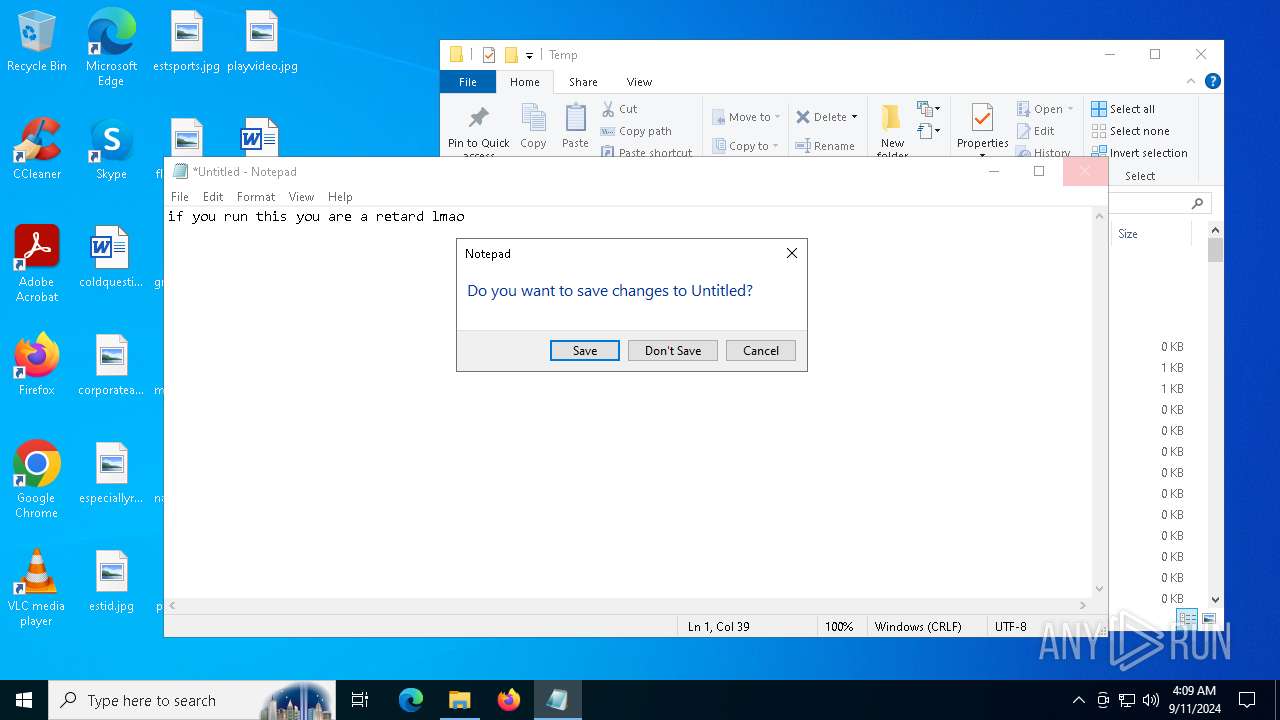Click Invert selection in Explorer ribbon
The width and height of the screenshot is (1280, 720).
click(1140, 153)
